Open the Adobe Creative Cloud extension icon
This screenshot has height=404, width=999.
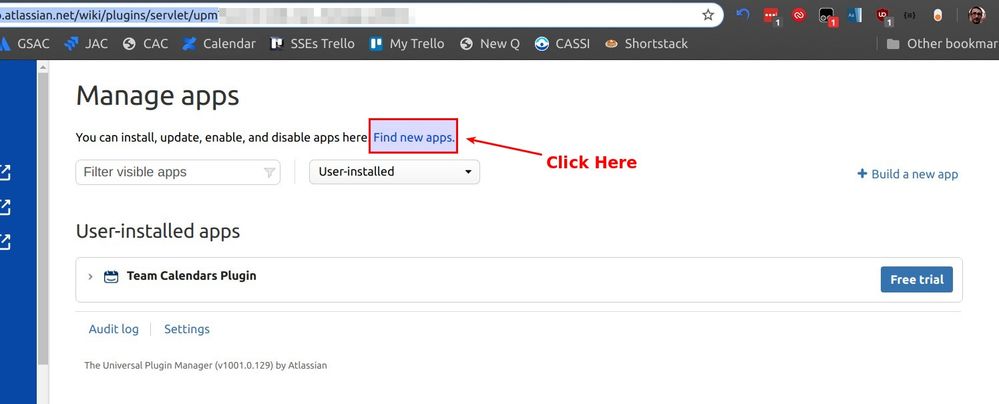pos(799,15)
